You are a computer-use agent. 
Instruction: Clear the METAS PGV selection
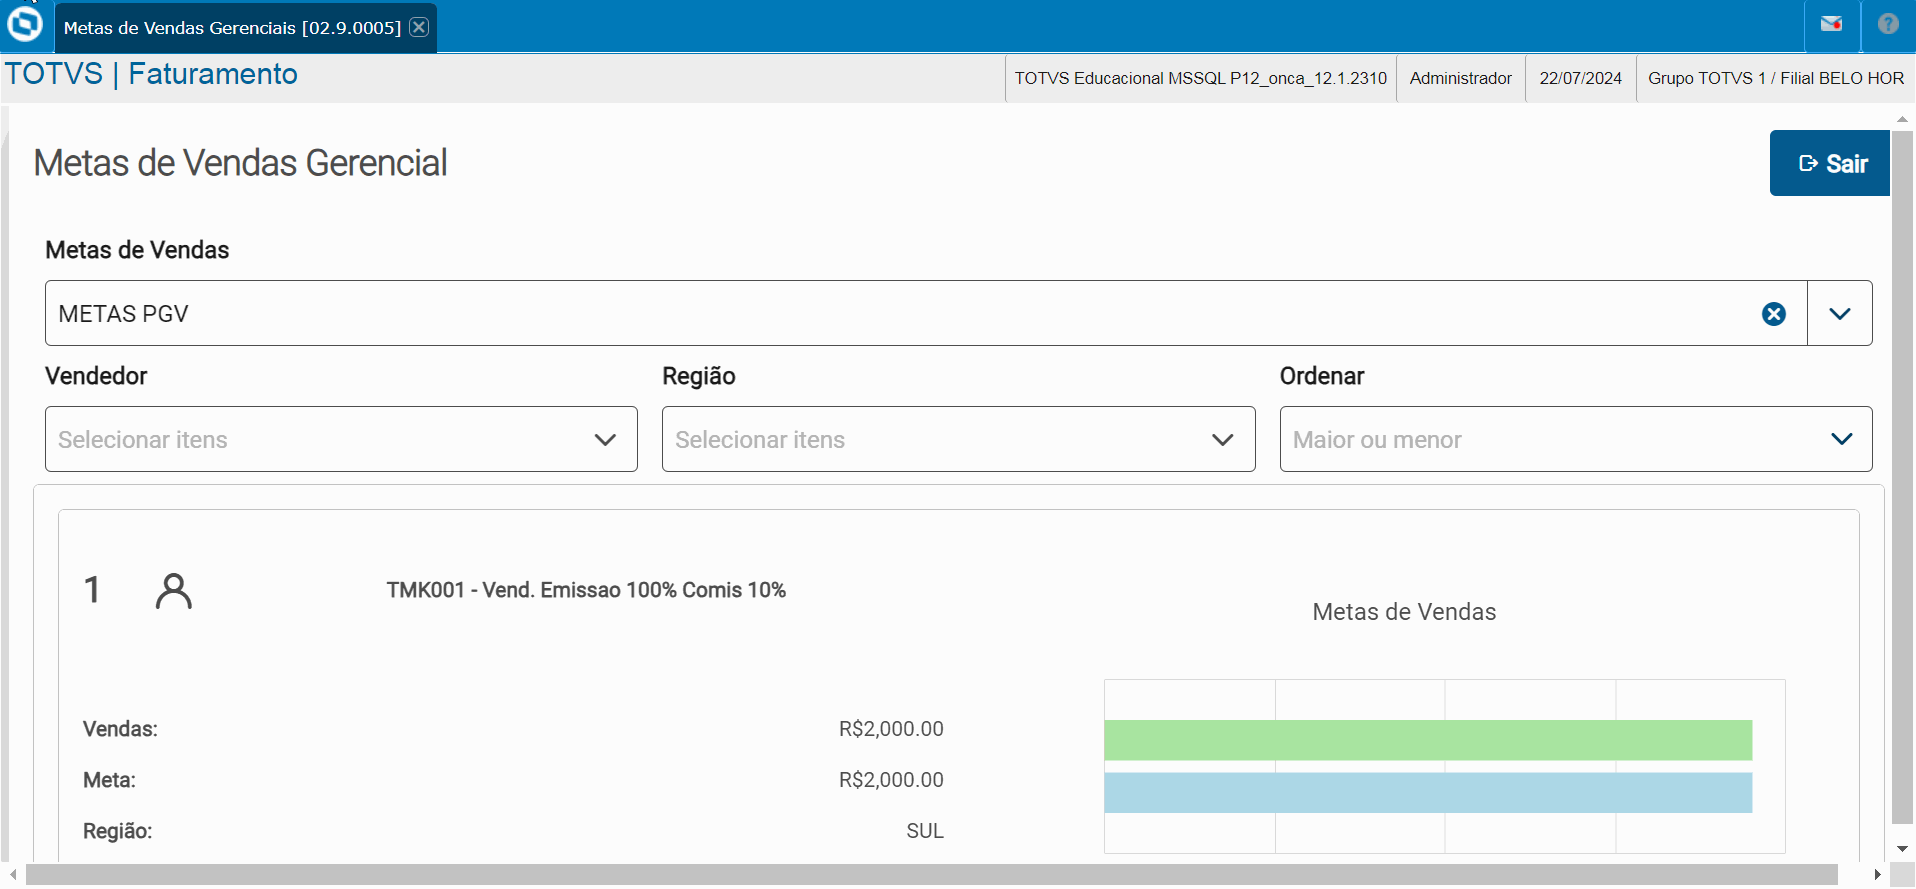pyautogui.click(x=1774, y=314)
